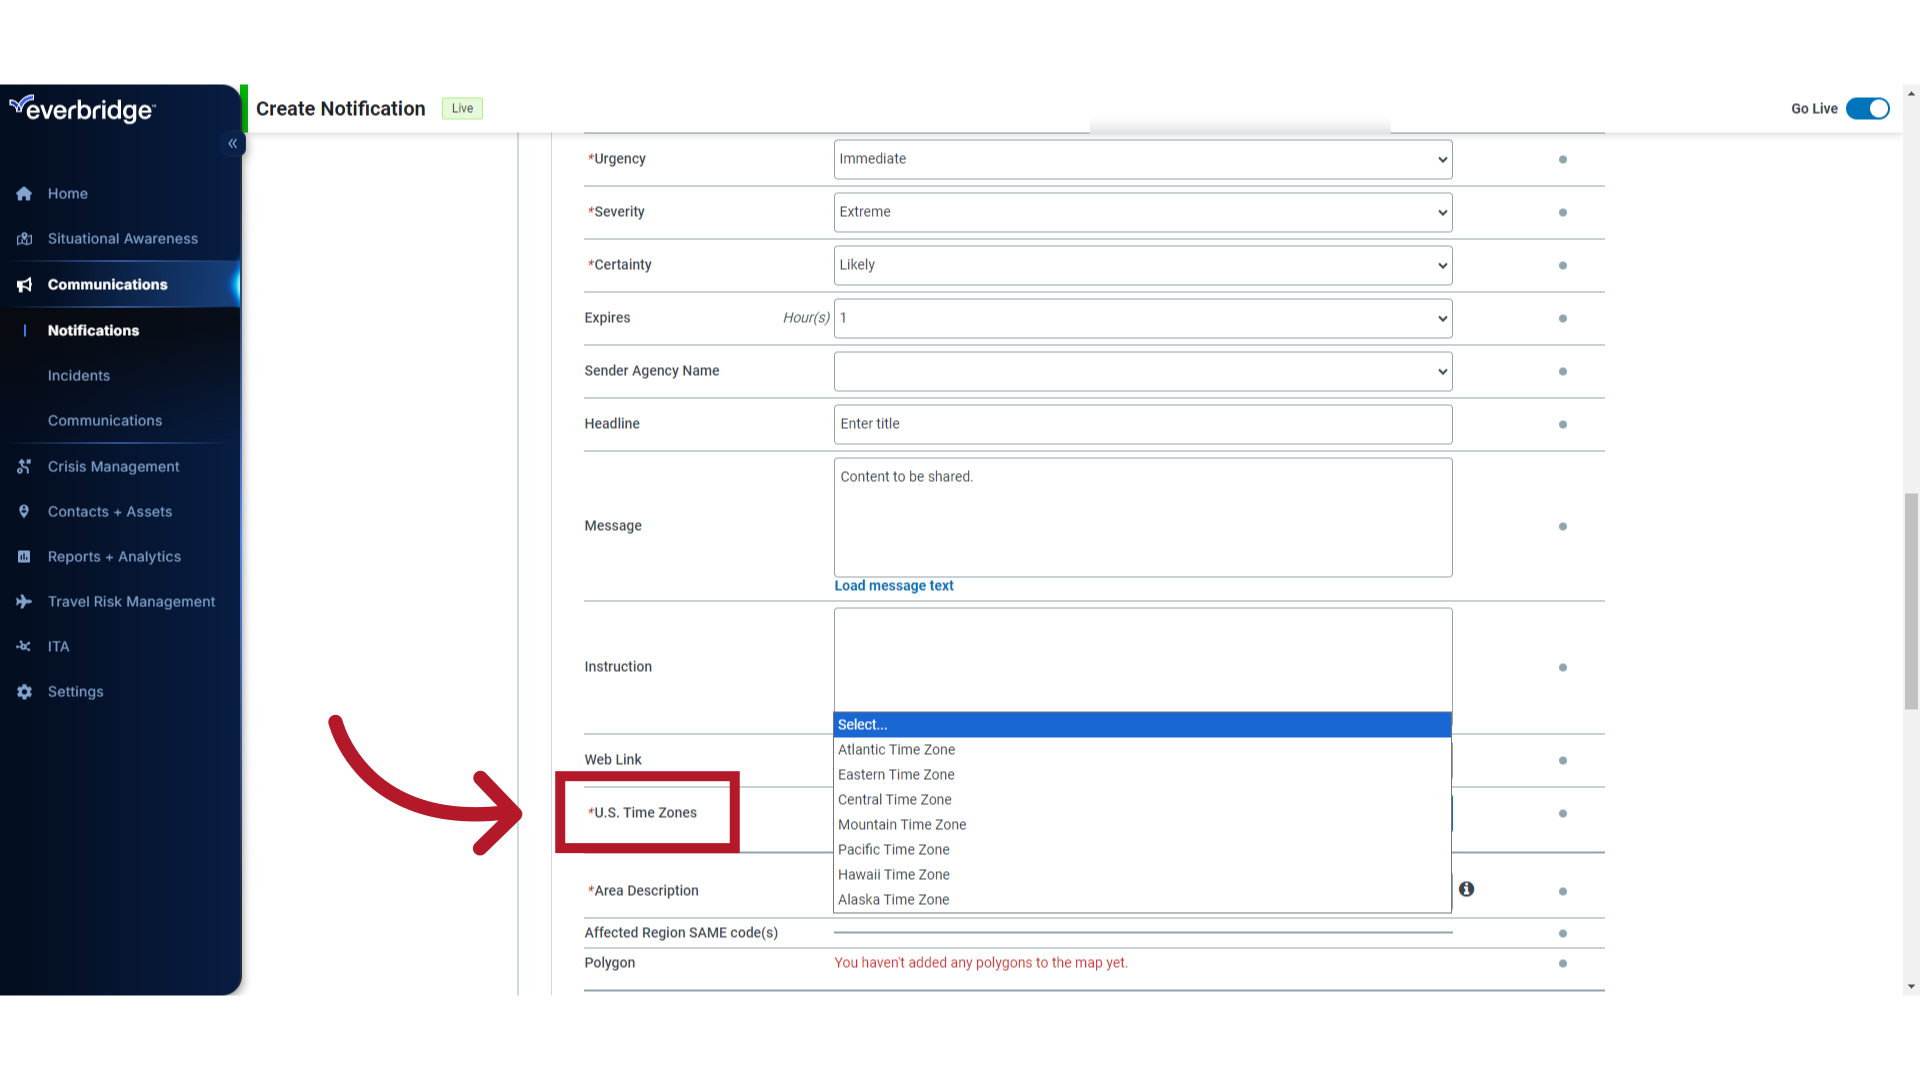Open the Expires hours dropdown
Image resolution: width=1920 pixels, height=1080 pixels.
(1143, 319)
